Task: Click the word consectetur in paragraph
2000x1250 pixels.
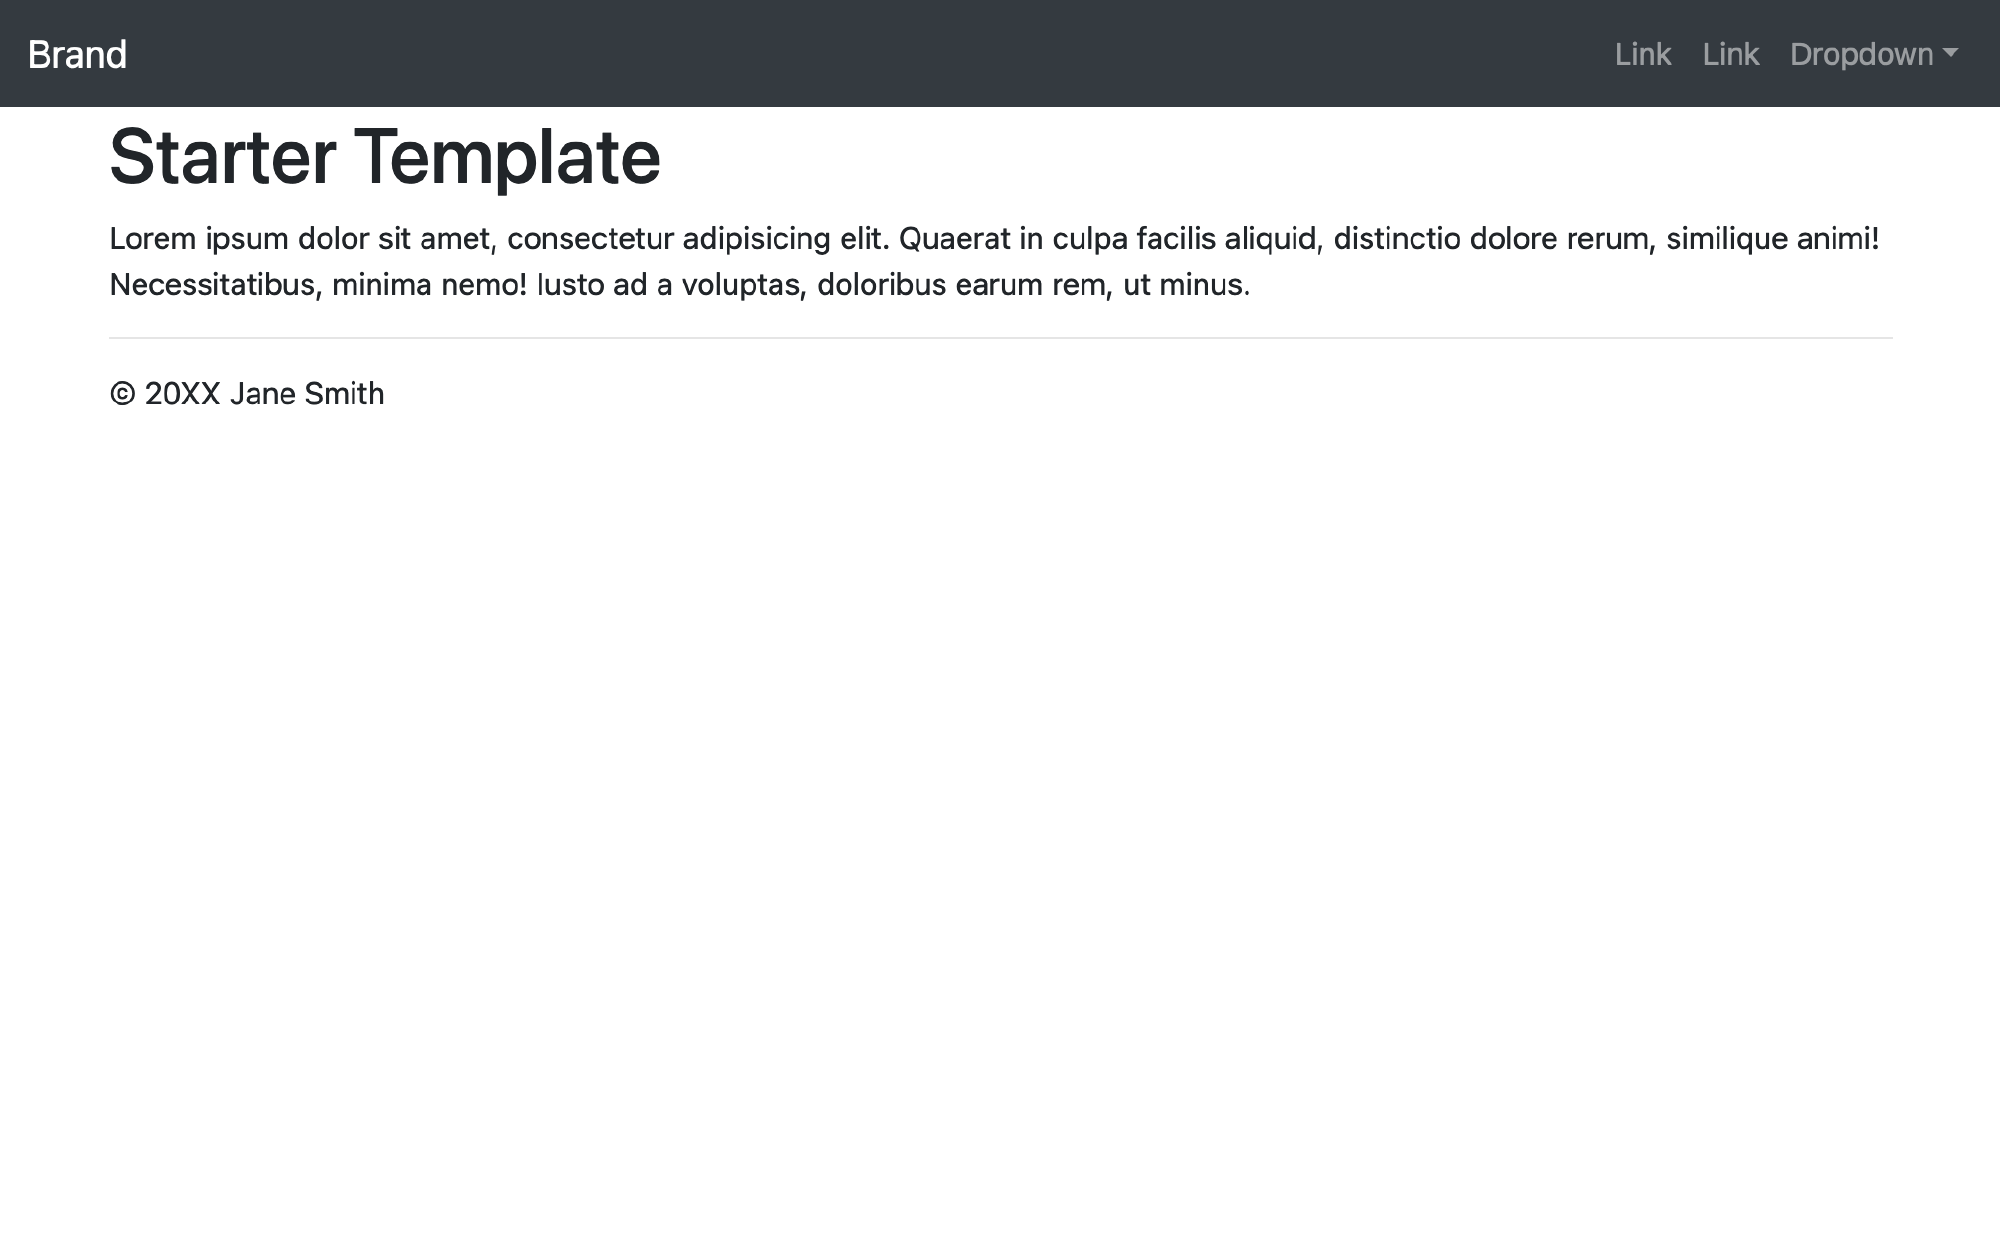Action: 590,239
